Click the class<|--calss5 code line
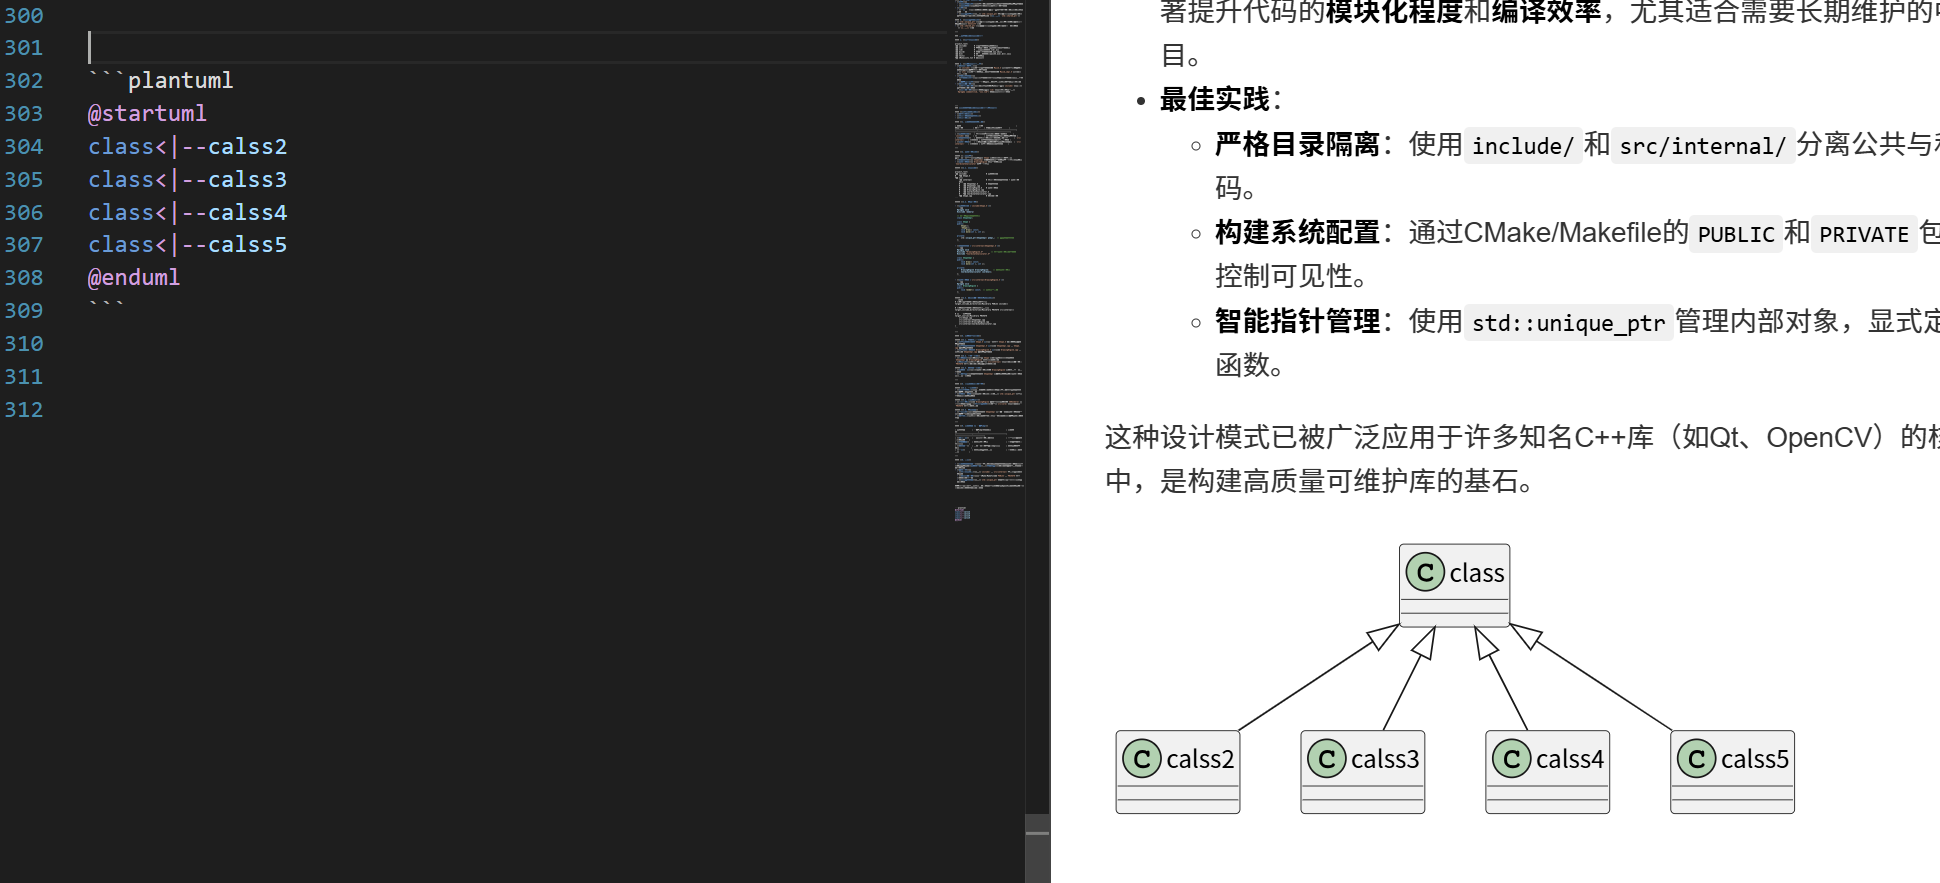1940x883 pixels. coord(187,244)
